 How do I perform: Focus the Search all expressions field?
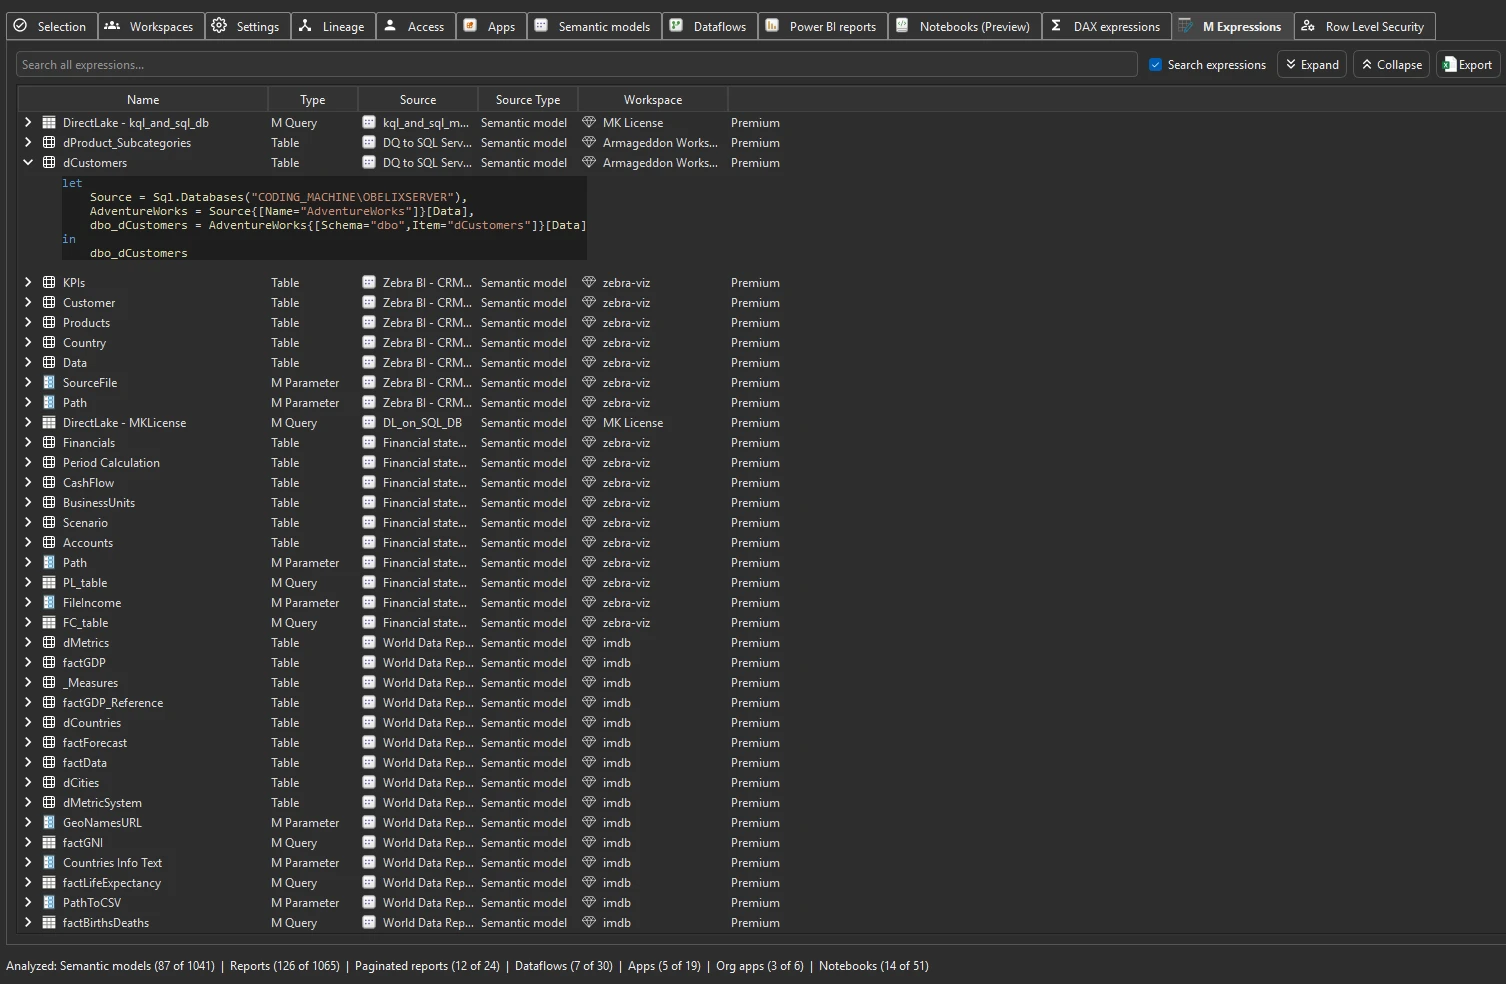coord(577,65)
